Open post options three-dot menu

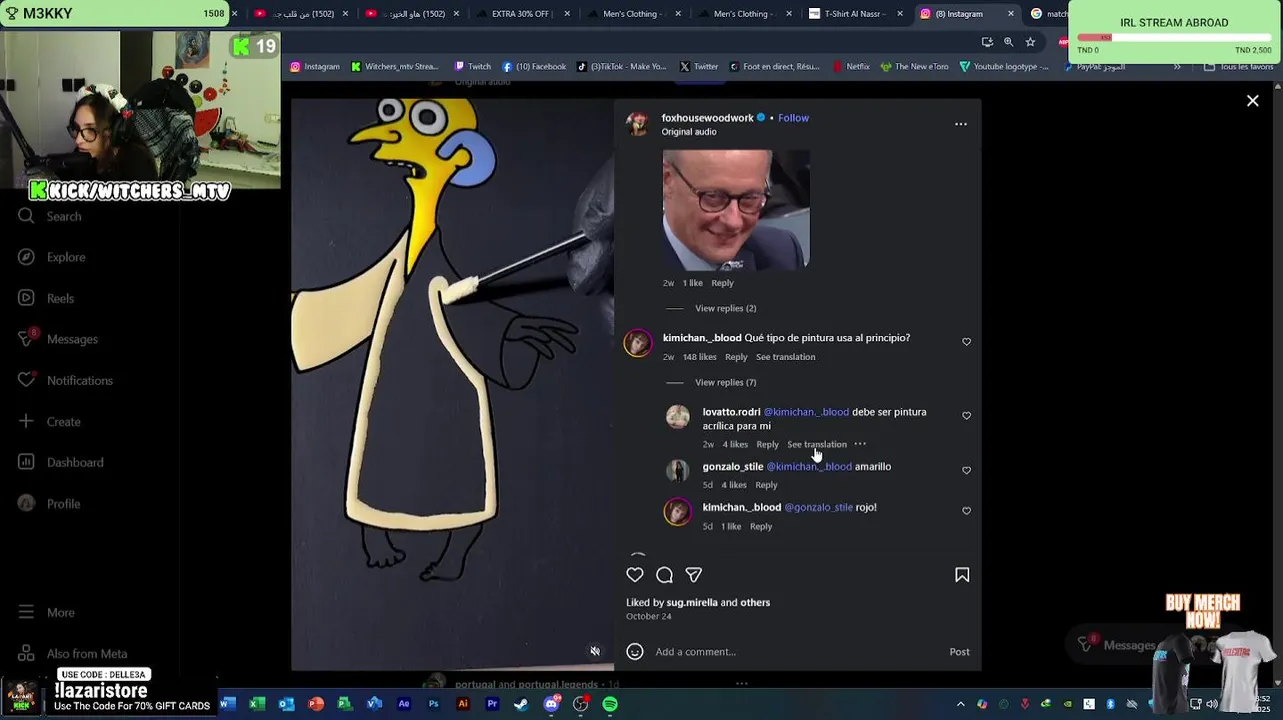tap(961, 124)
